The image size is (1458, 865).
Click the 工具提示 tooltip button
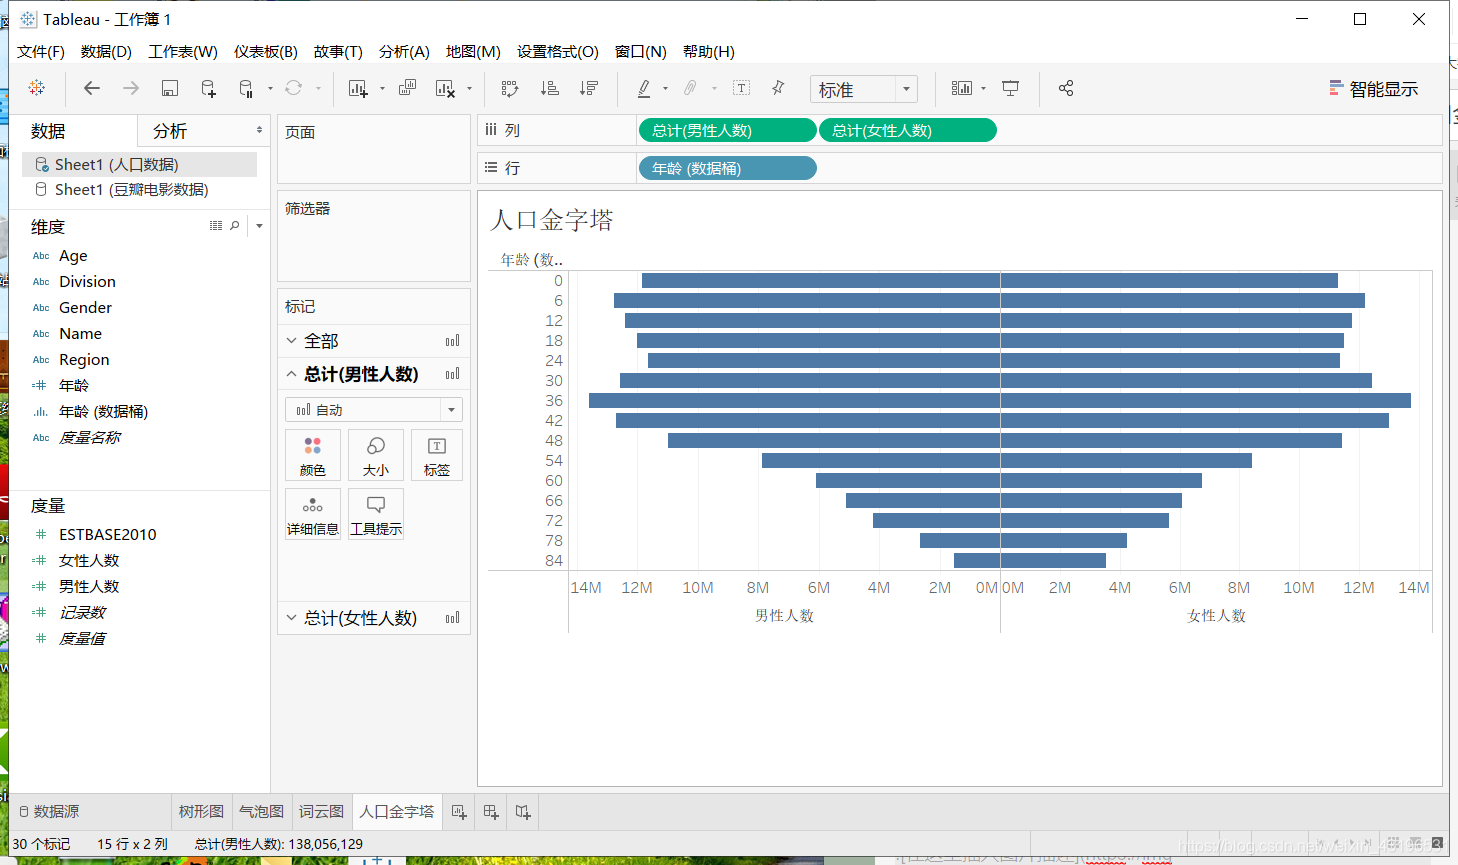[x=376, y=514]
